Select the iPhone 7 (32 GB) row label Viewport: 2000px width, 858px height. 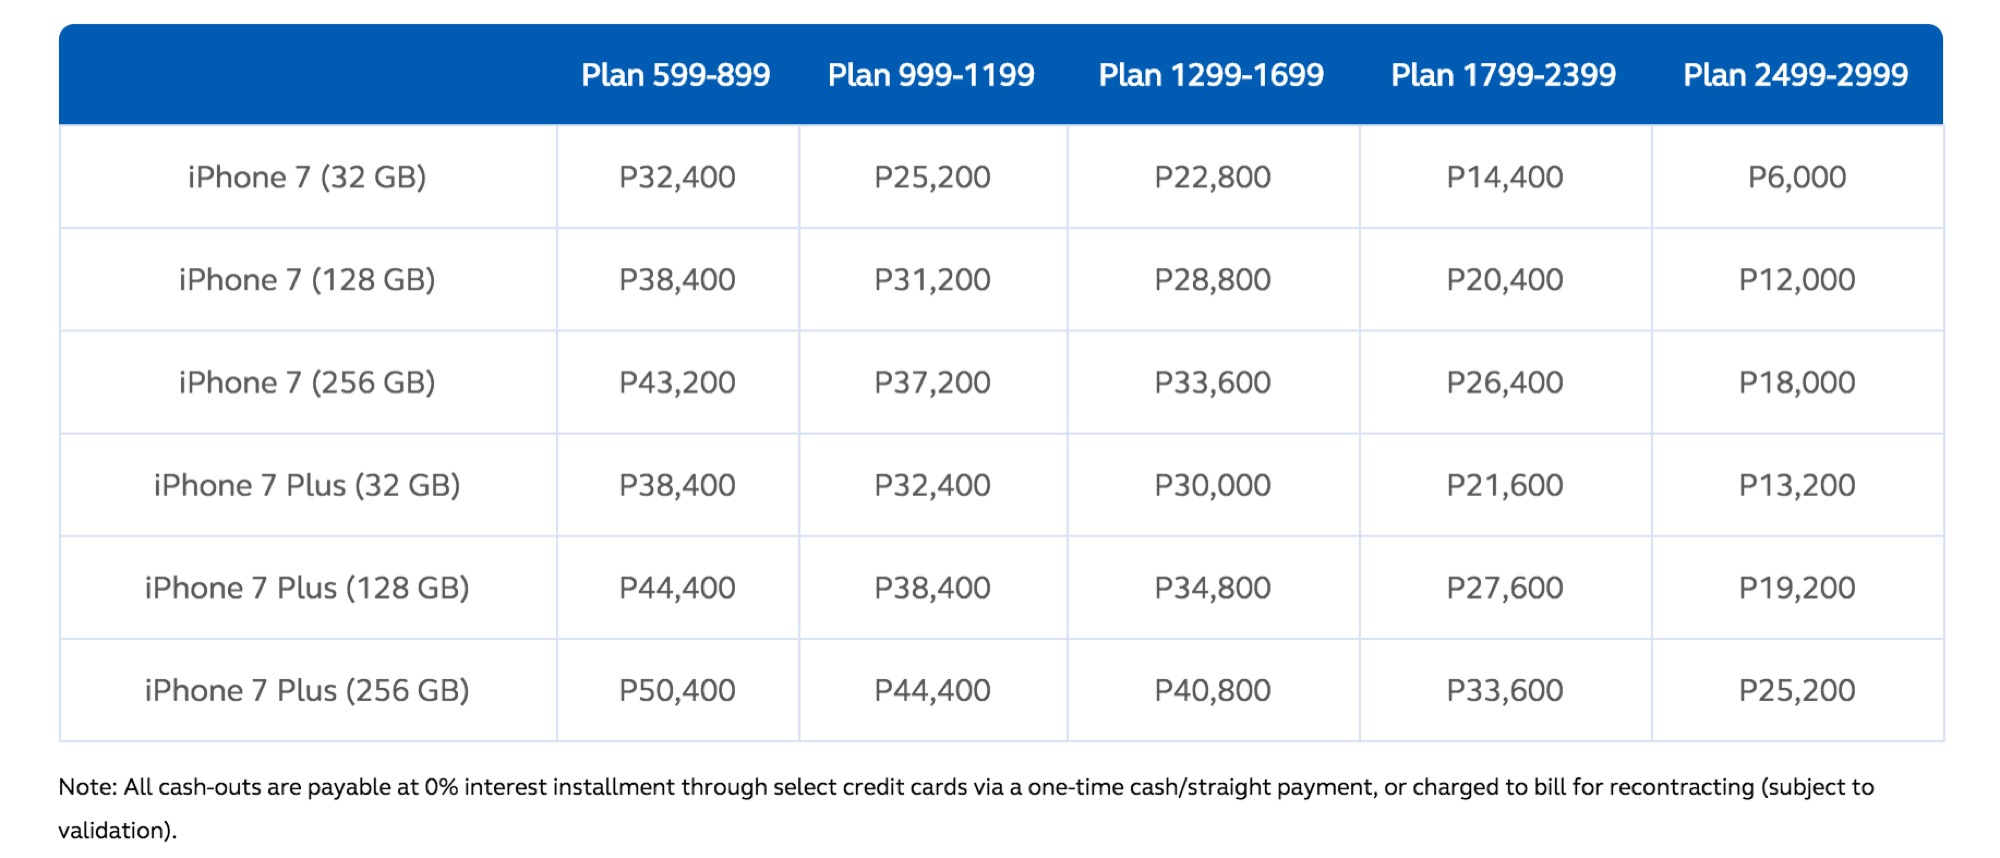click(307, 177)
